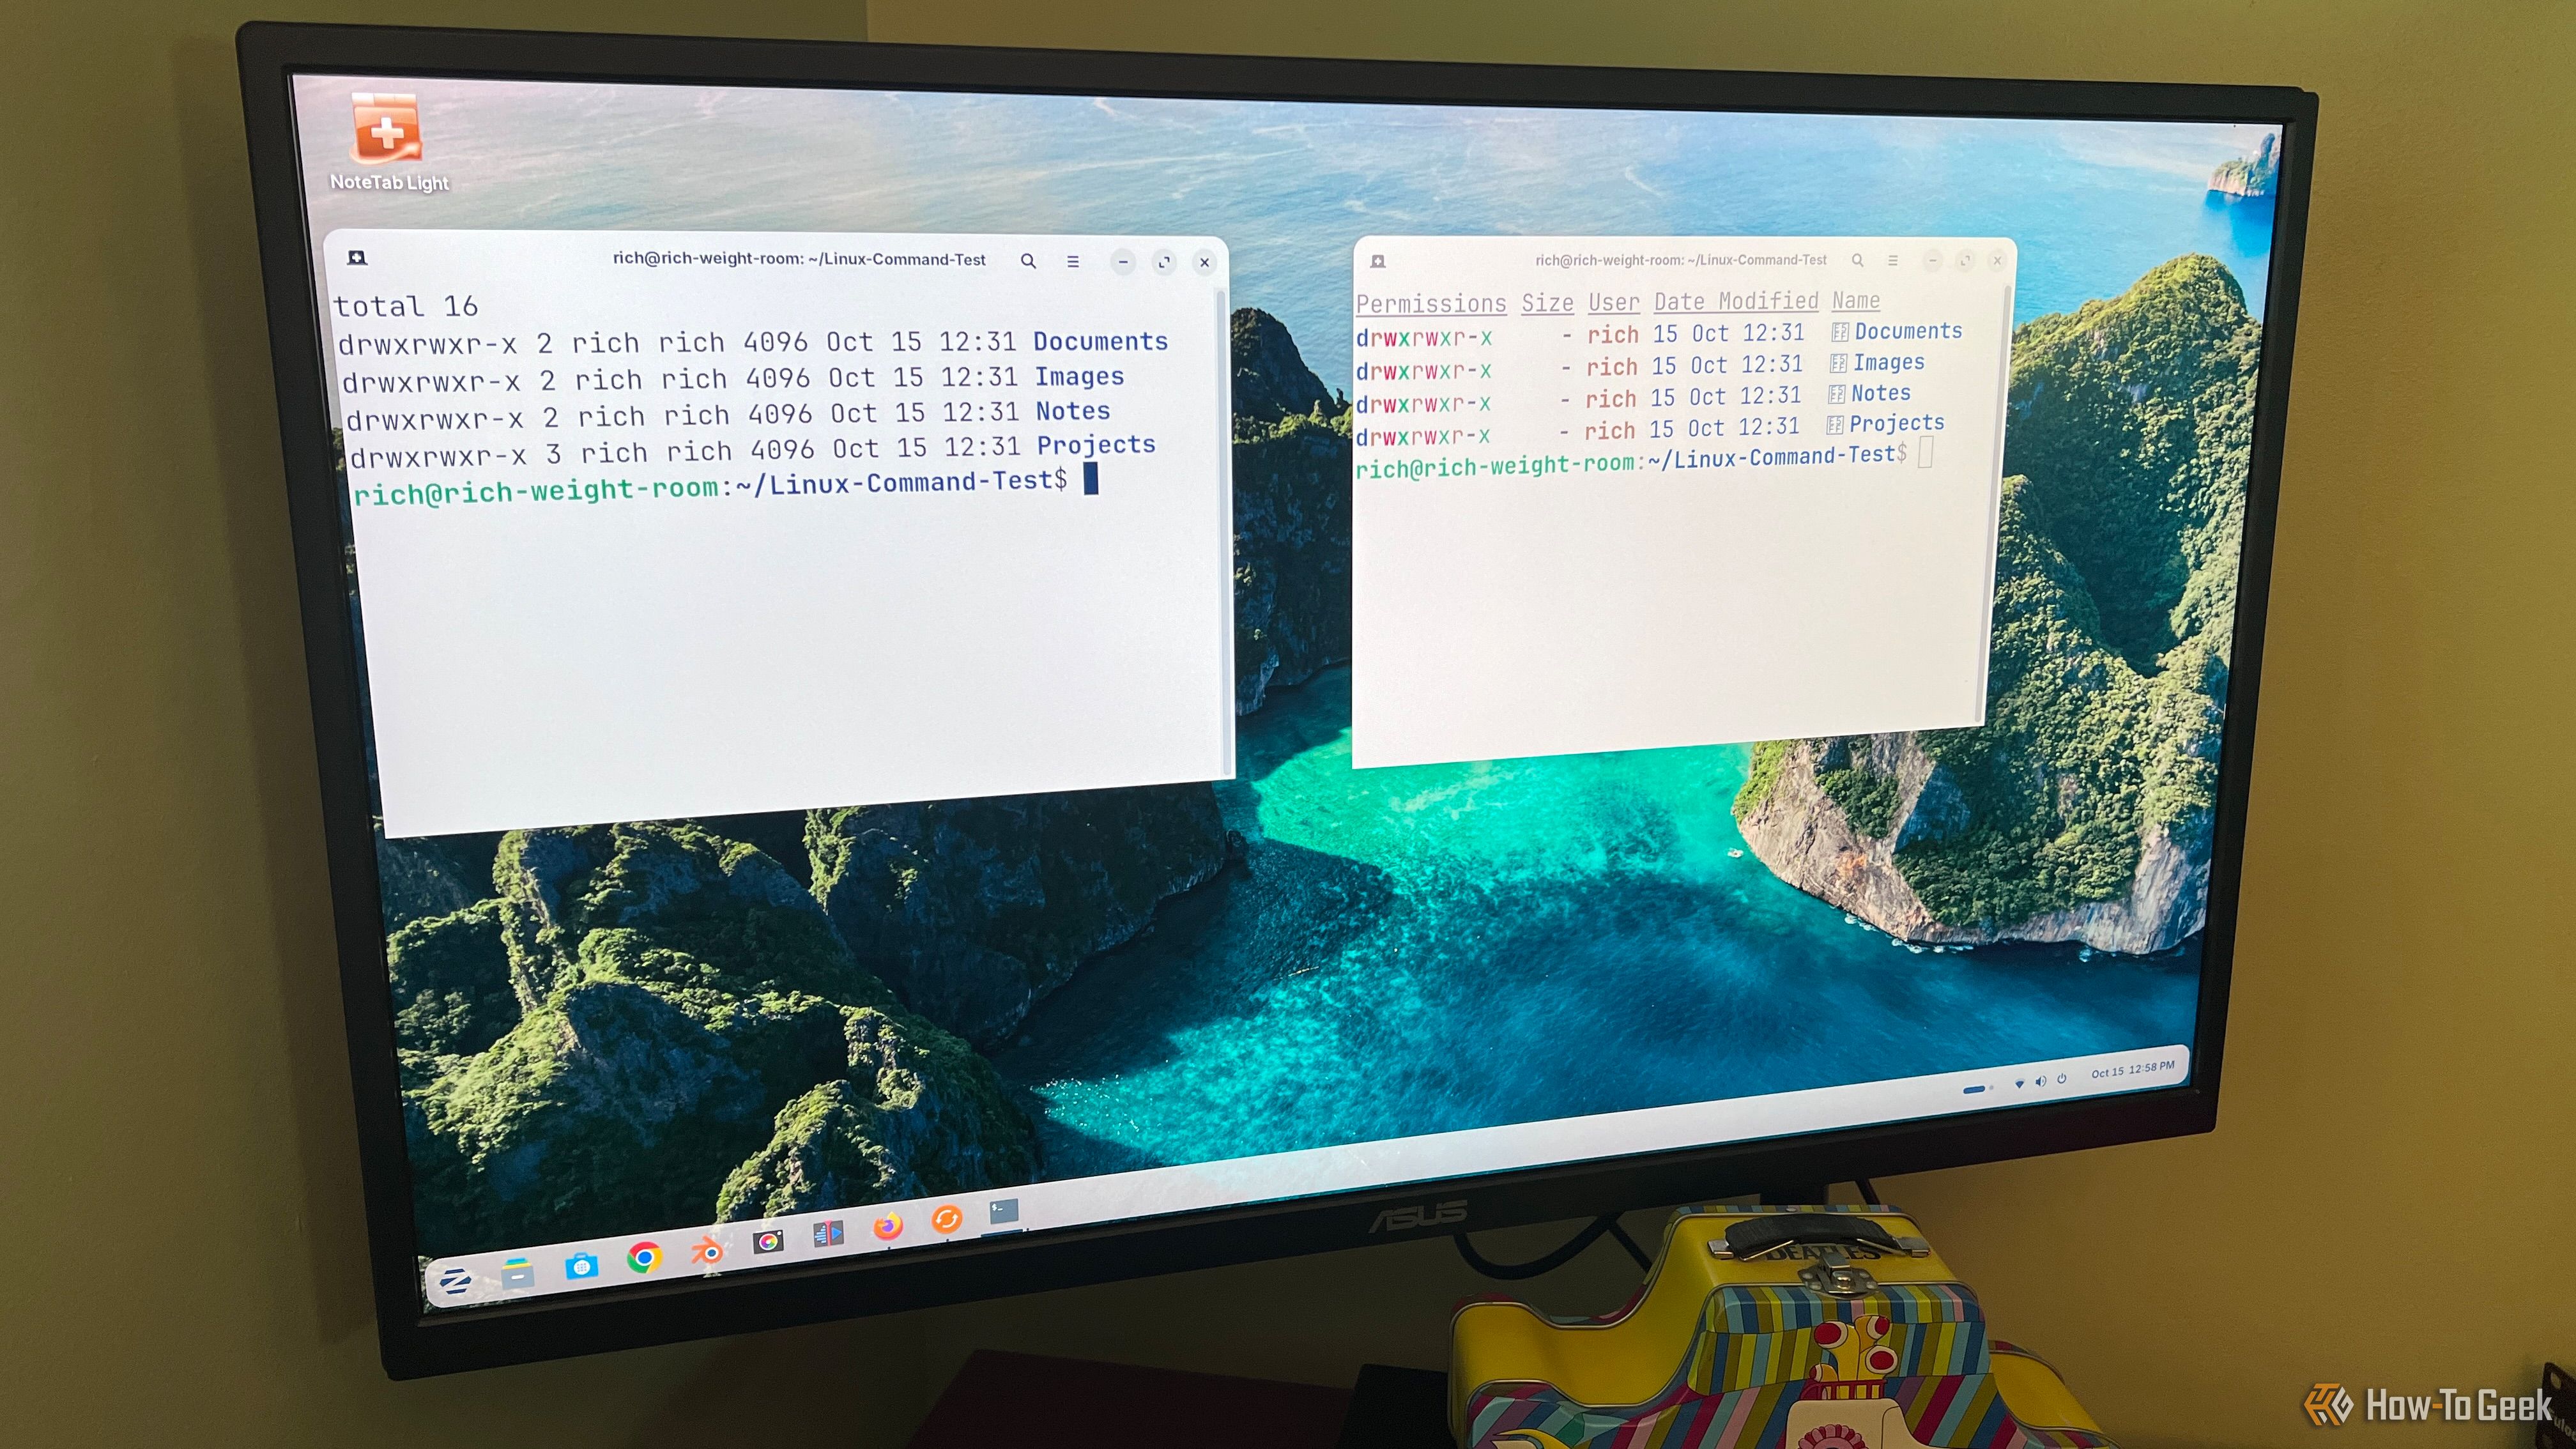Screen dimensions: 2576x1449
Task: Click 'Images' in the right terminal listing
Action: click(x=1888, y=362)
